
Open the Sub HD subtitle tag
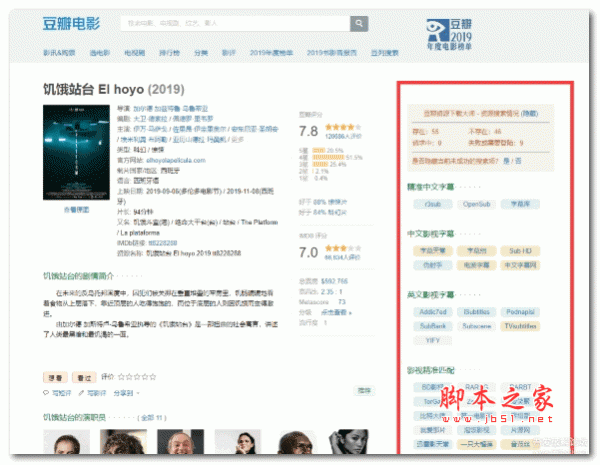click(520, 251)
